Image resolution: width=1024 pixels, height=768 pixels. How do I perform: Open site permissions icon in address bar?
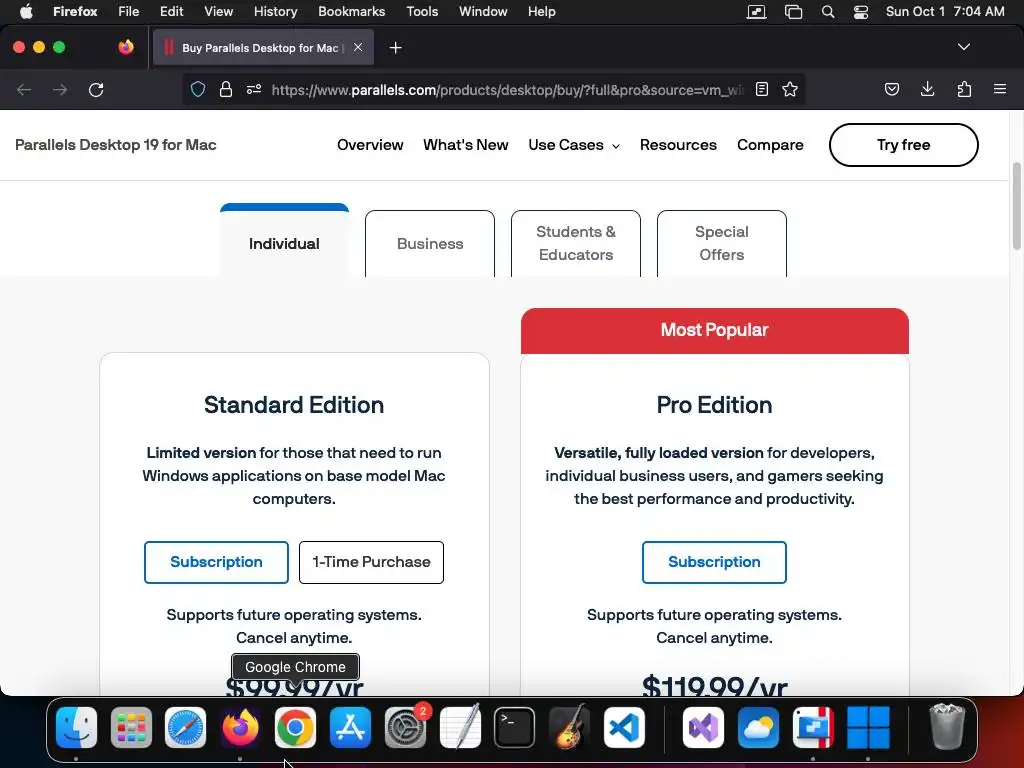coord(254,89)
